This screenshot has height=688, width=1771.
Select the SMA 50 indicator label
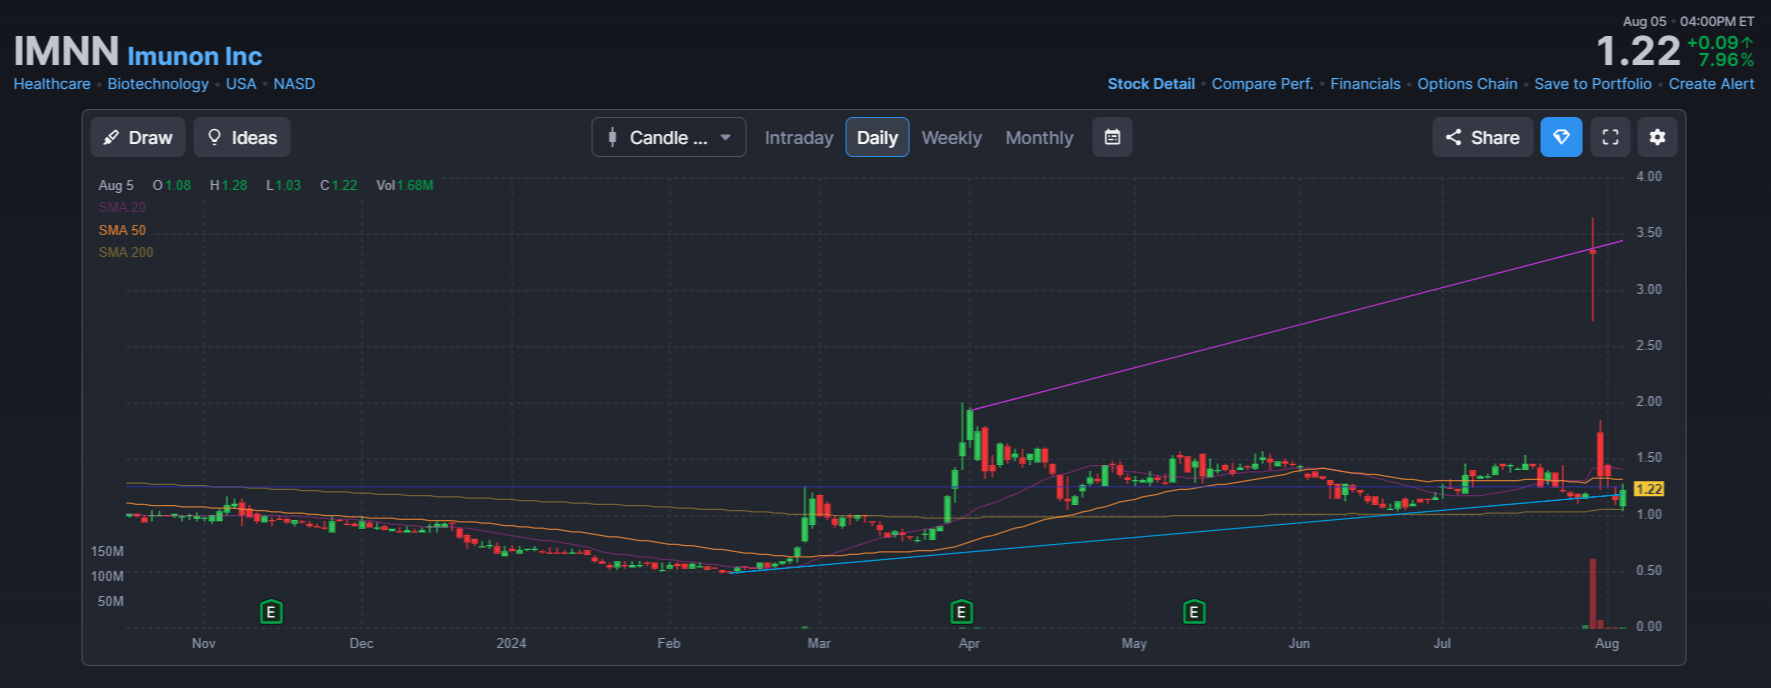coord(122,230)
